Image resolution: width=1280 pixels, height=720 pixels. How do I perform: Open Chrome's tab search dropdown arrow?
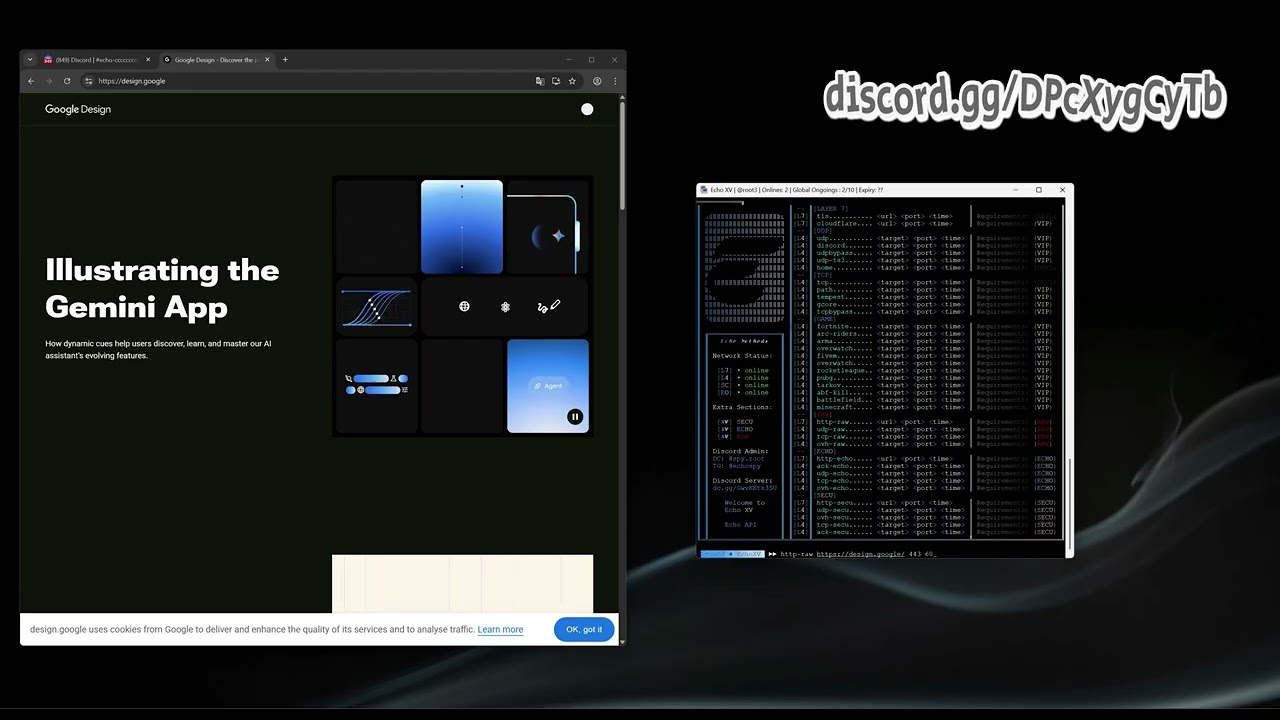coord(30,60)
